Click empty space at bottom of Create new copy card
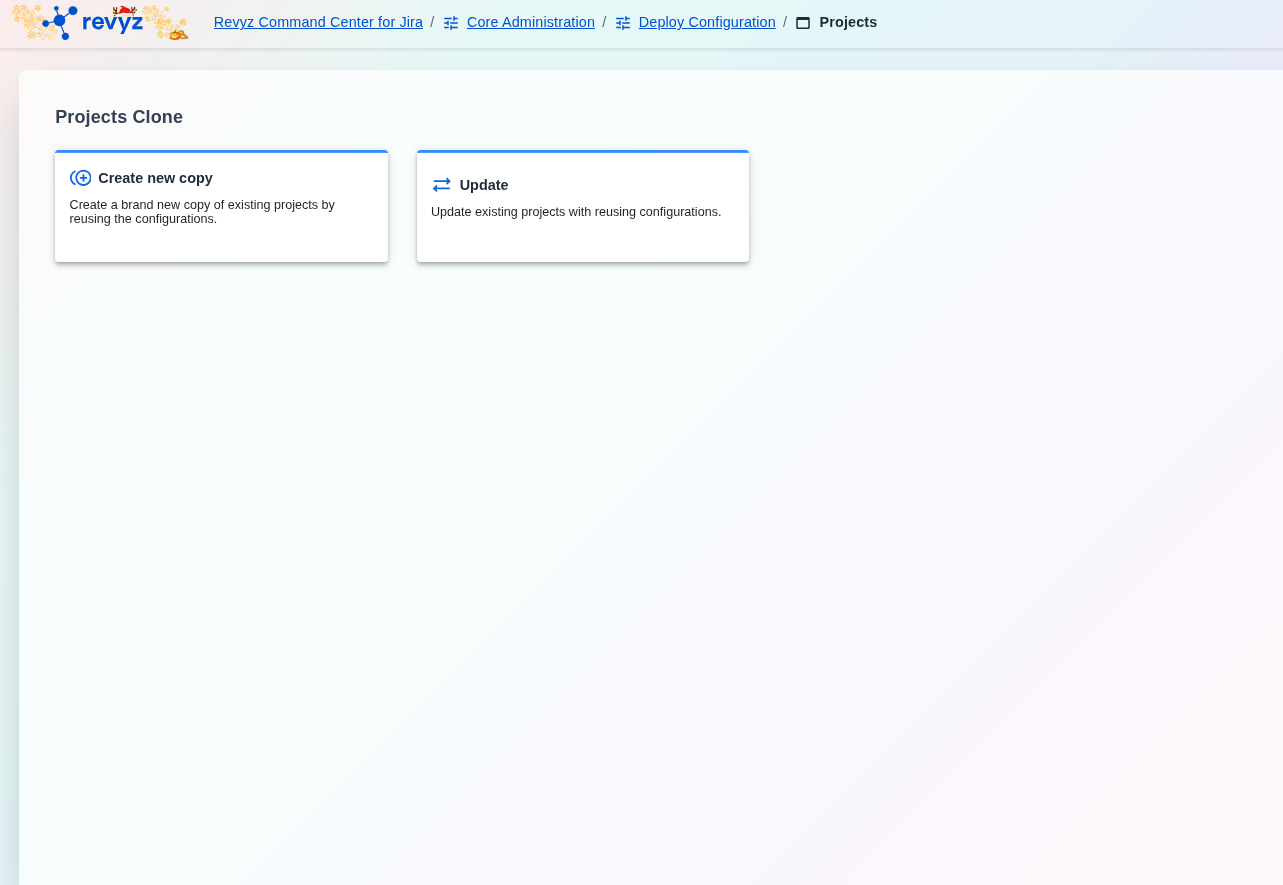 click(221, 245)
